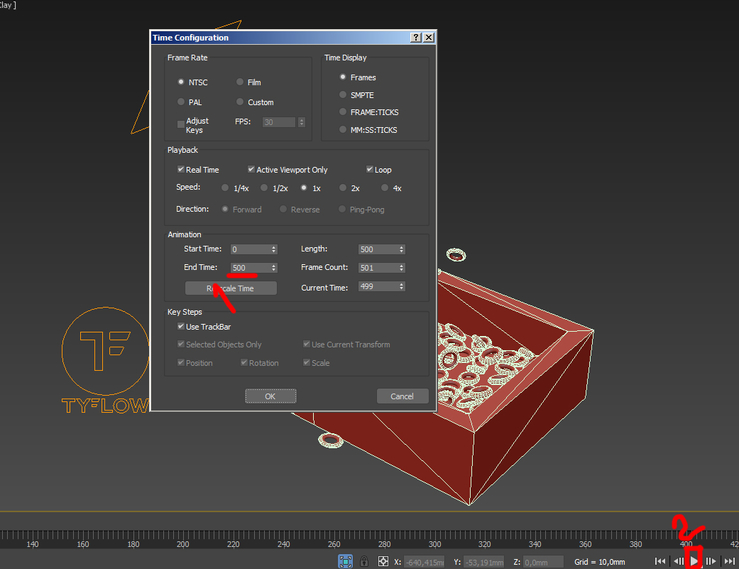739x569 pixels.
Task: Click the Start Time input field
Action: [x=250, y=249]
